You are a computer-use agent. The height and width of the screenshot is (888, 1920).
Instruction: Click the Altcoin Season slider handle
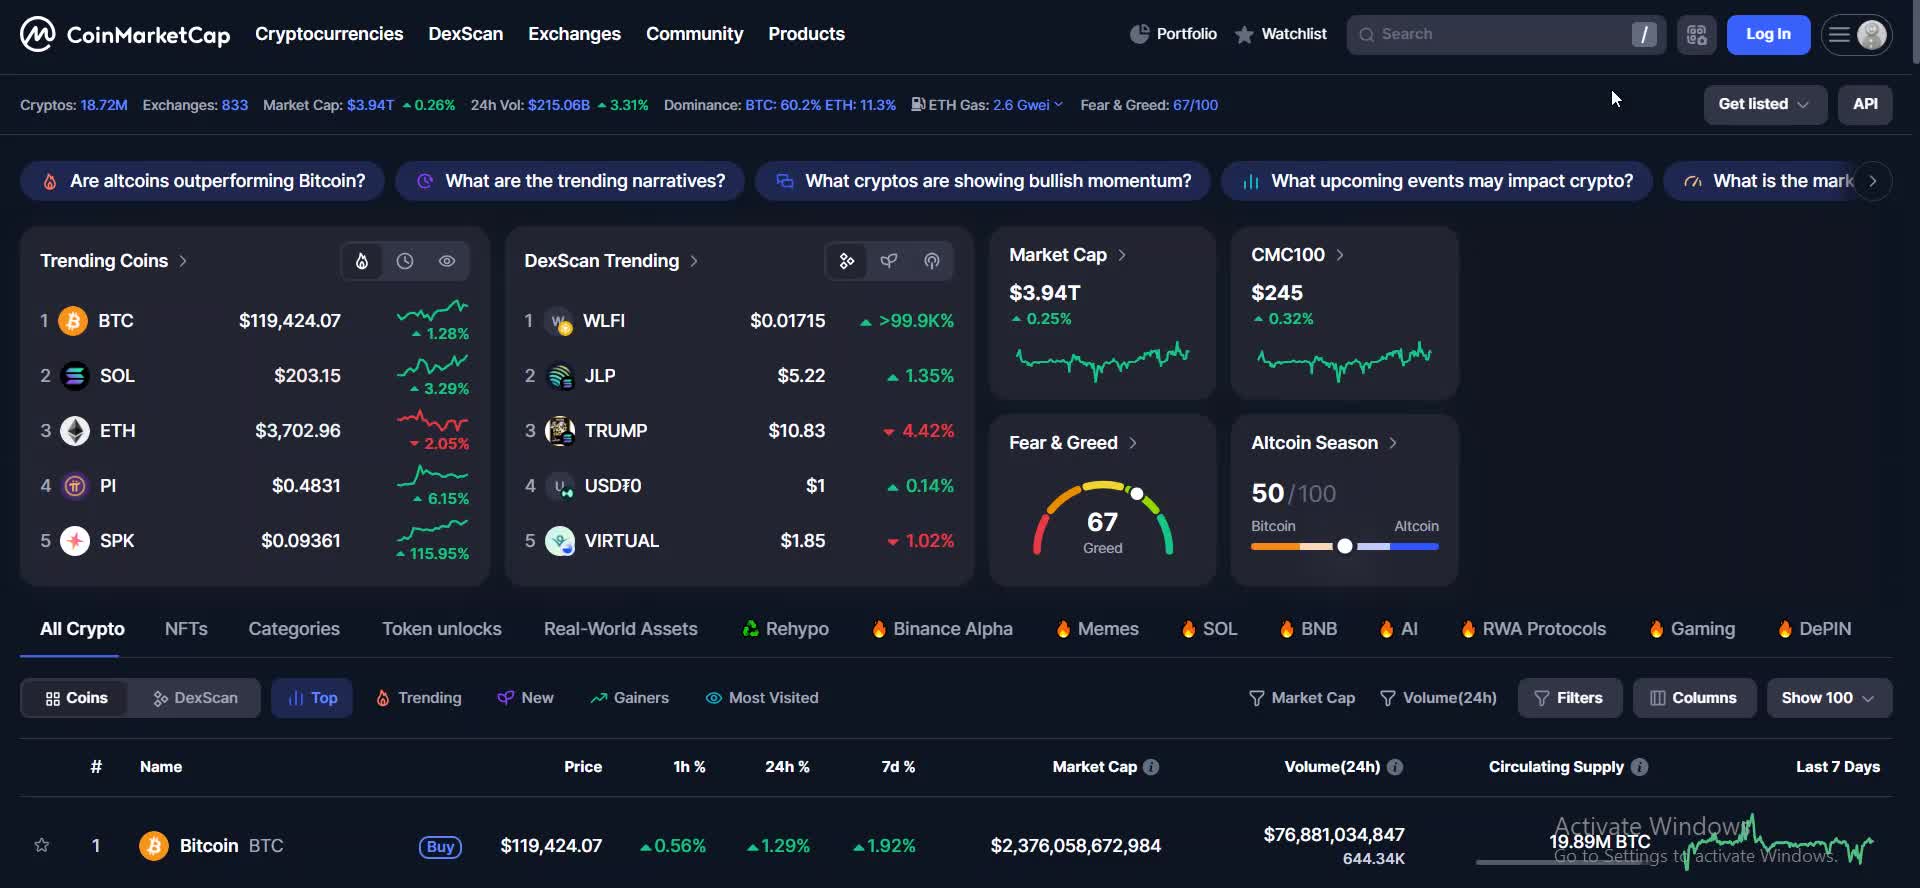click(x=1345, y=546)
